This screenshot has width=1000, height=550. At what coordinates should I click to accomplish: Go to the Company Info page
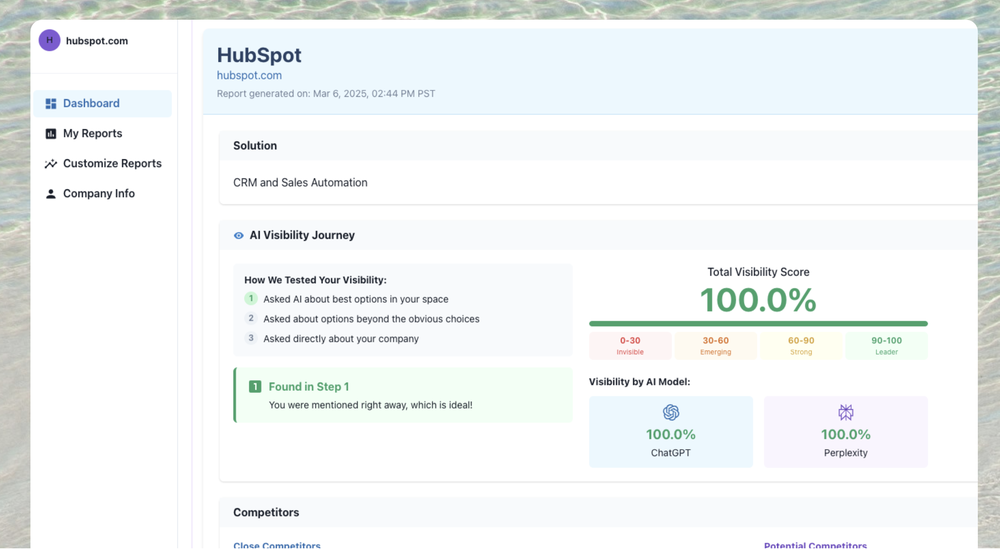[98, 194]
